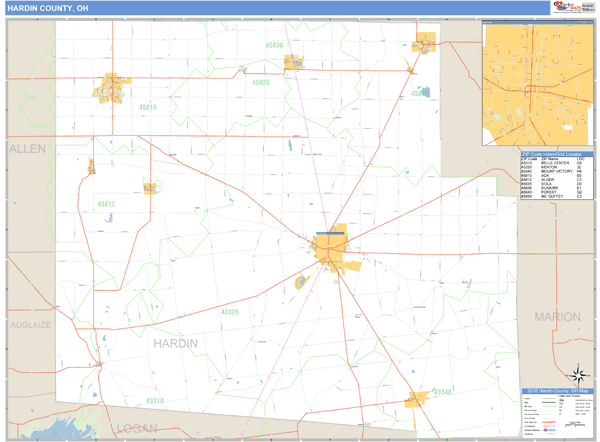Click the ALLEN county label
This screenshot has width=600, height=442.
[27, 148]
